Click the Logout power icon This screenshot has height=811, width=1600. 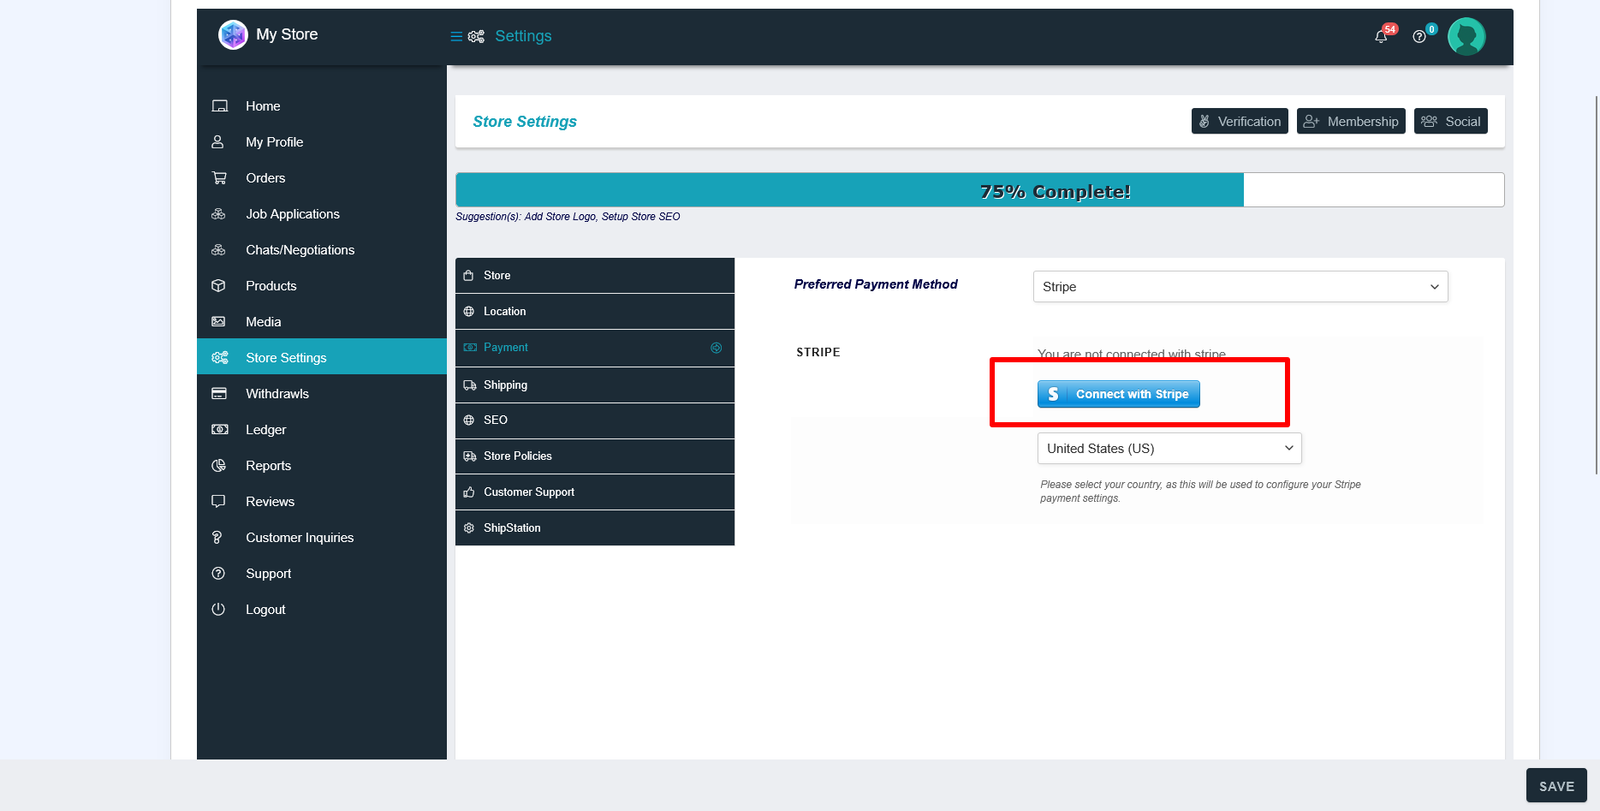(219, 609)
